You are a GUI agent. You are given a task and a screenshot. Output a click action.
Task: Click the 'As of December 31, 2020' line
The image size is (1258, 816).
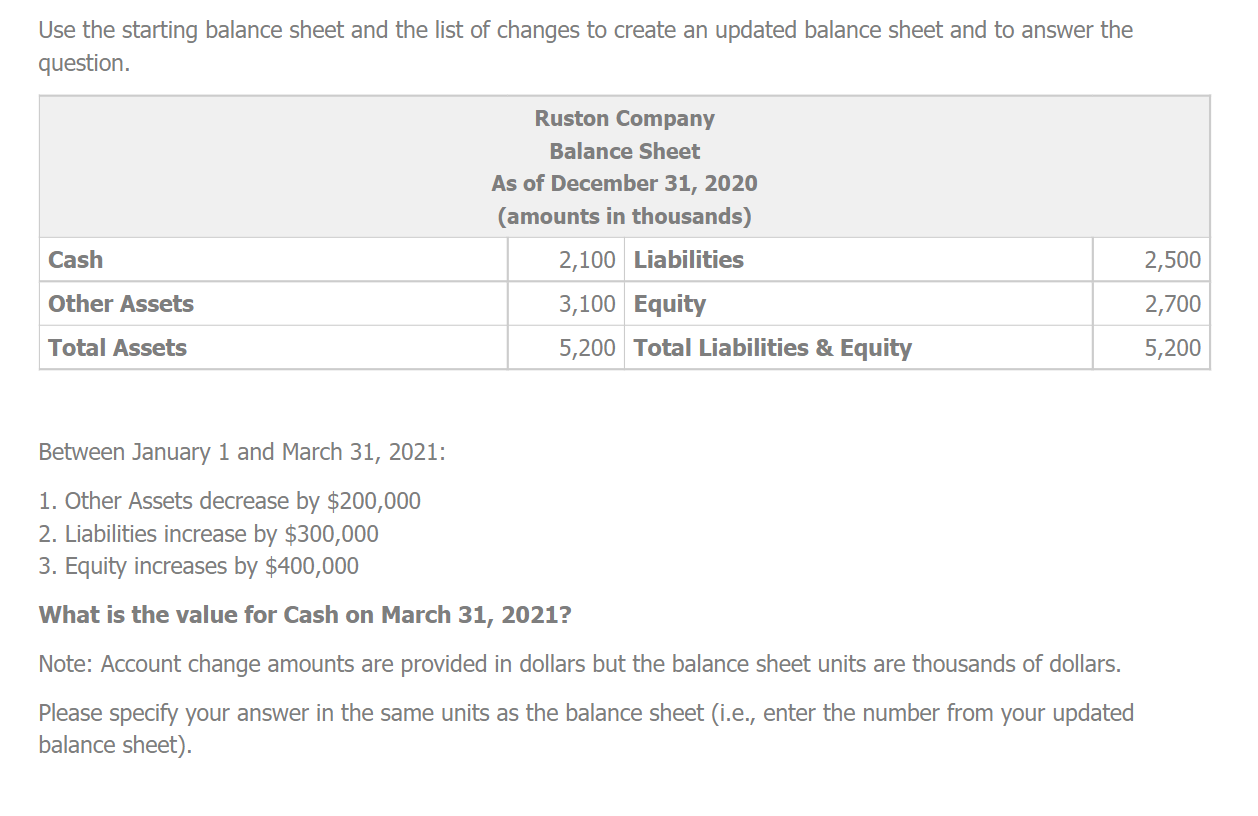(x=624, y=184)
